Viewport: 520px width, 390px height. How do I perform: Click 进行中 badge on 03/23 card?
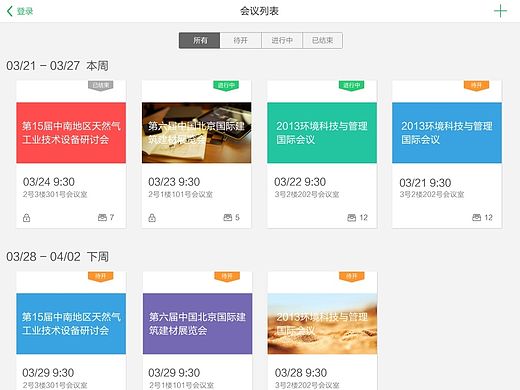pyautogui.click(x=226, y=86)
